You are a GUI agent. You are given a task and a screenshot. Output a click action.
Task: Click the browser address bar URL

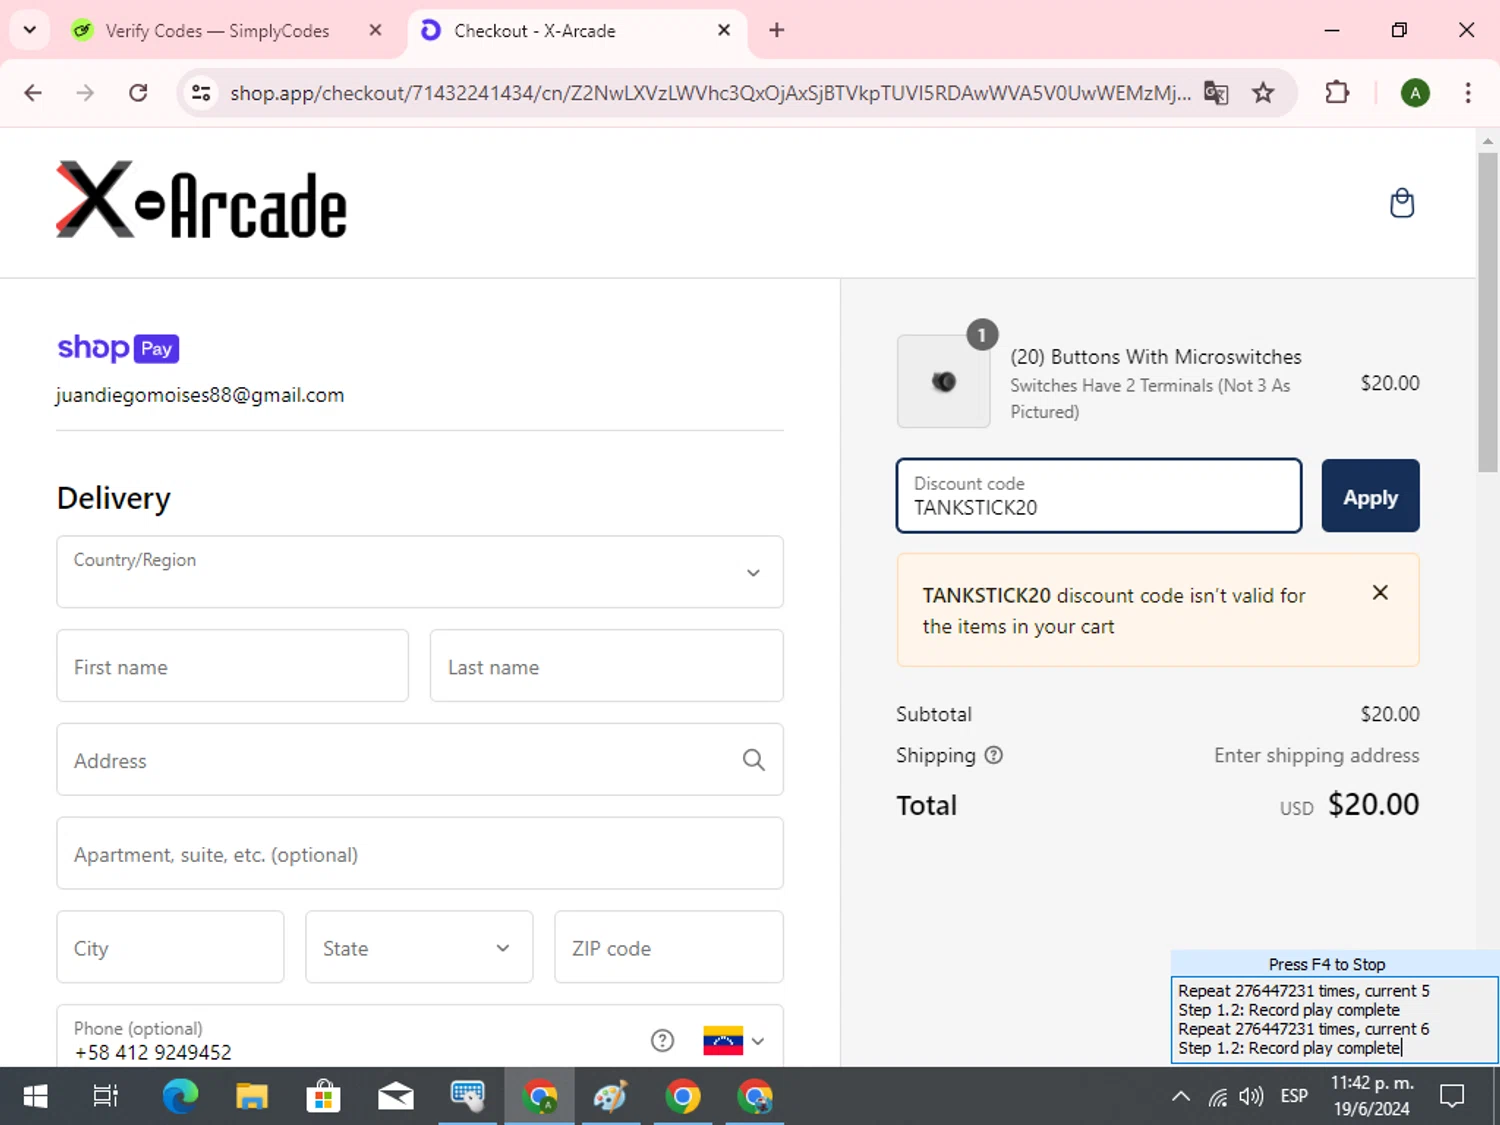(710, 93)
